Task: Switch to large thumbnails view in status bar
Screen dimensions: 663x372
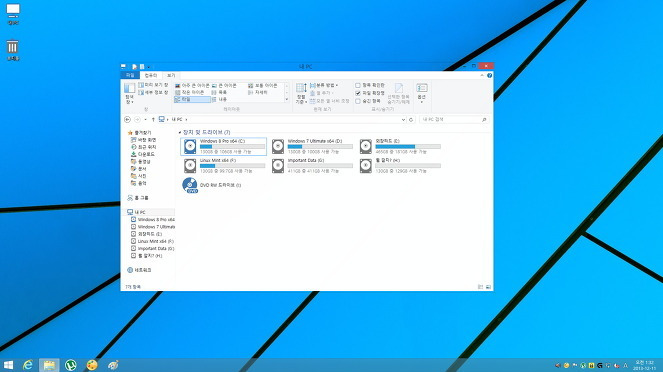Action: coord(488,287)
